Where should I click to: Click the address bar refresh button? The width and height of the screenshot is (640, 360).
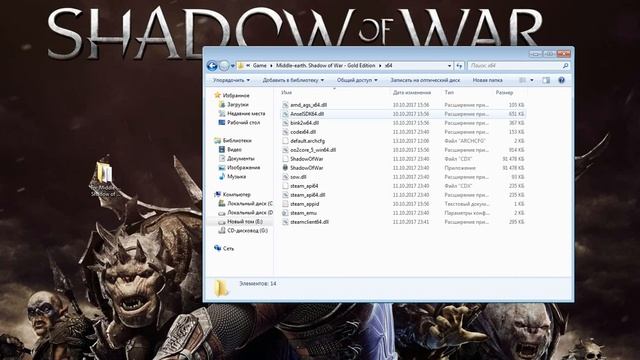(x=459, y=66)
